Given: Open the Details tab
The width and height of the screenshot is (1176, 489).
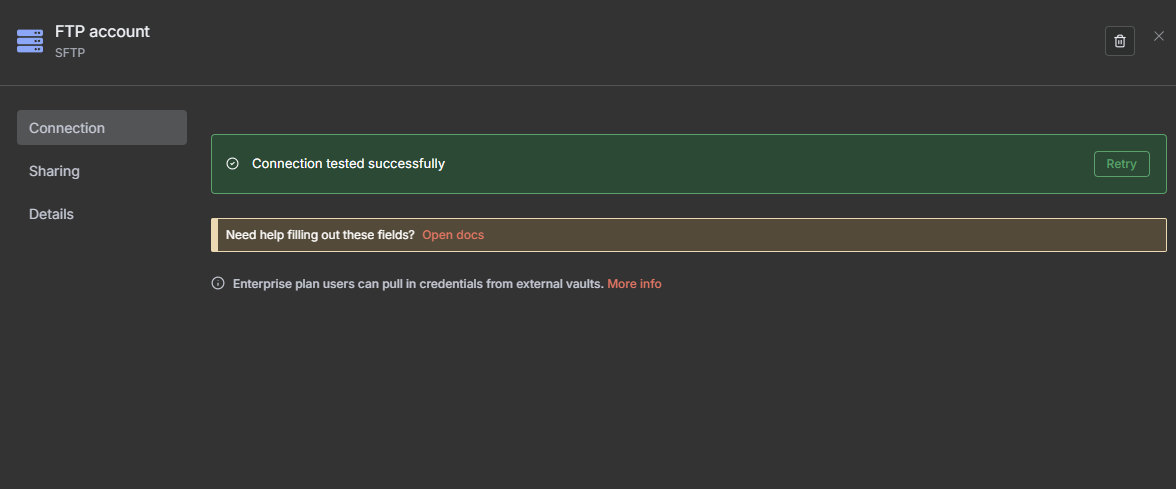Looking at the screenshot, I should coord(52,214).
